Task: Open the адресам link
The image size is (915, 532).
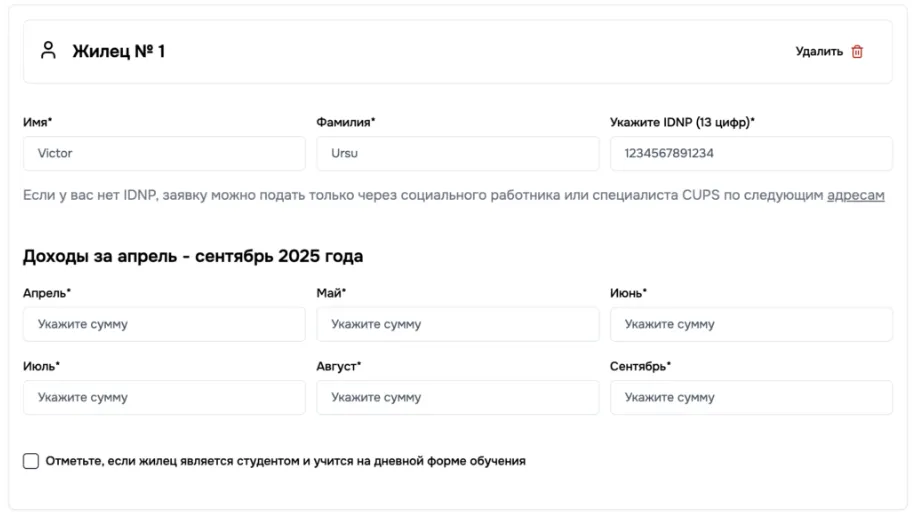Action: coord(855,195)
